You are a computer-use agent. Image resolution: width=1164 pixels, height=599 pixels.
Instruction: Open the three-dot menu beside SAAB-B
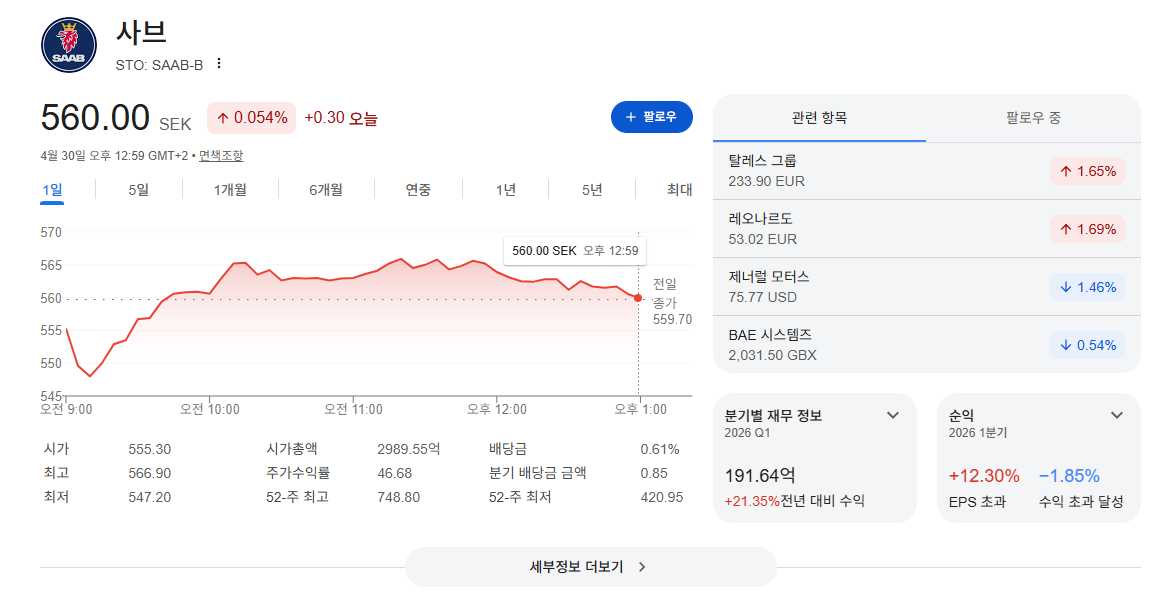coord(219,64)
